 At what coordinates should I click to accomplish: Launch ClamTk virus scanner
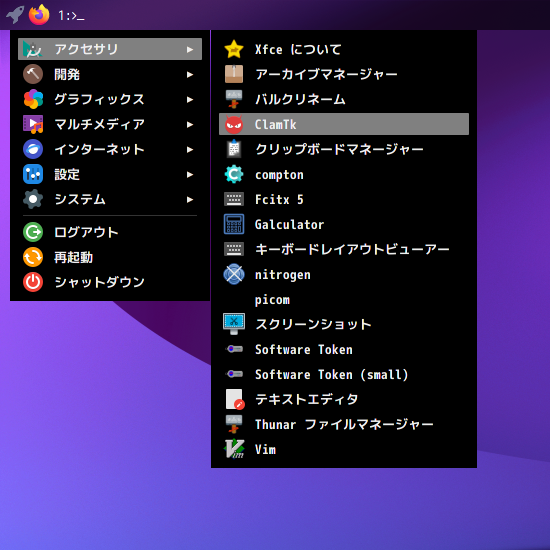[344, 124]
